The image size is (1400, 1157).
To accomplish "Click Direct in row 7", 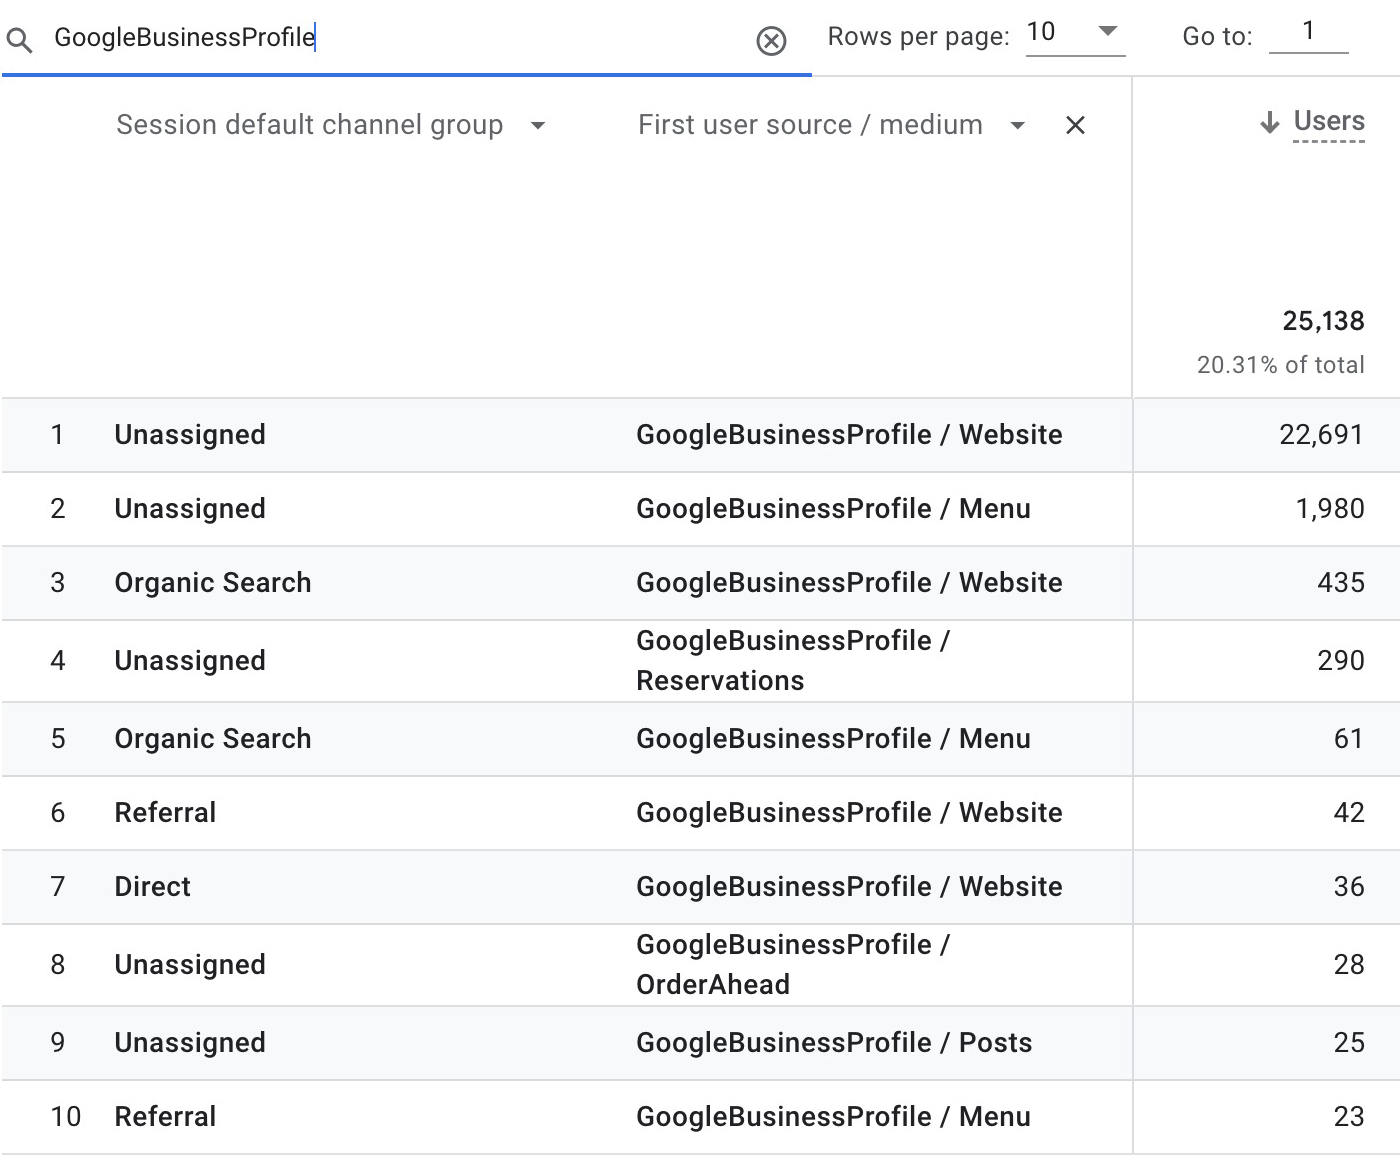I will [x=152, y=887].
